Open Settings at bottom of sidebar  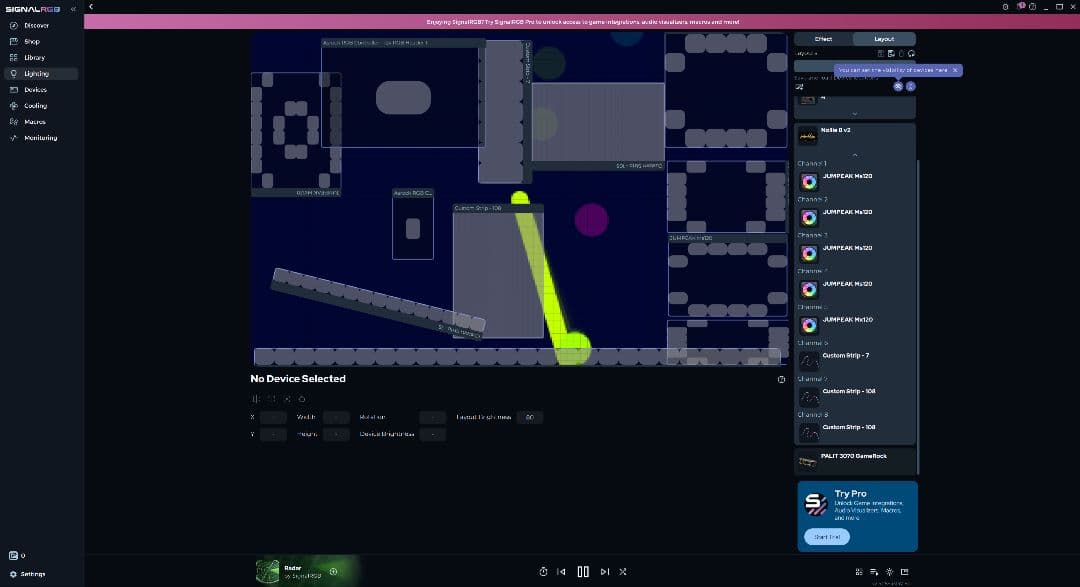tap(33, 574)
